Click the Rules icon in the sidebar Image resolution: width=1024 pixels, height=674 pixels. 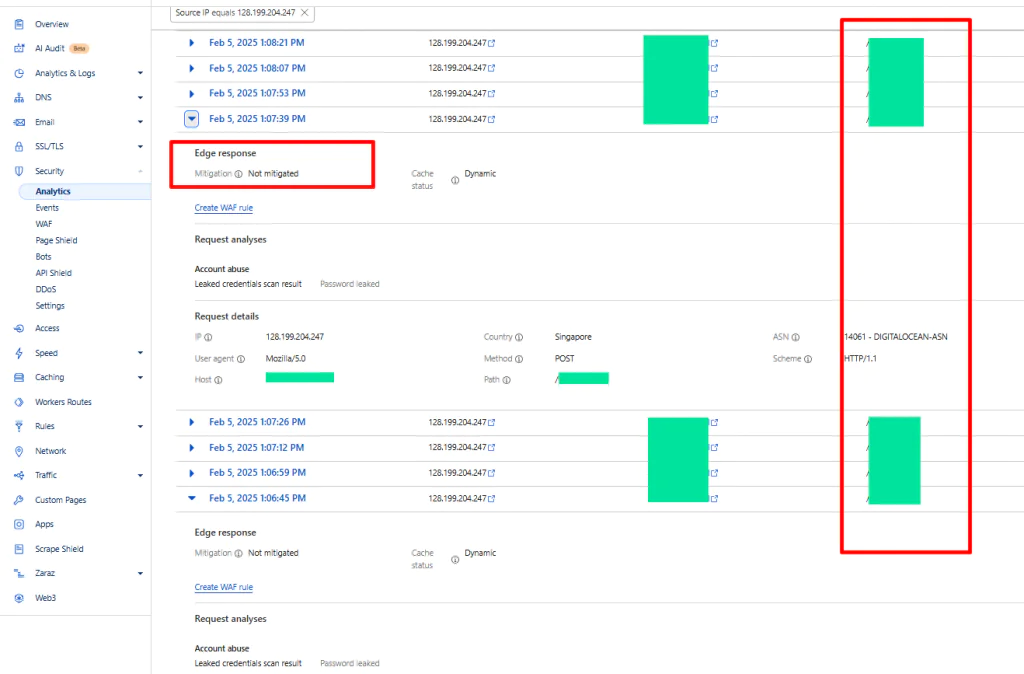tap(19, 426)
